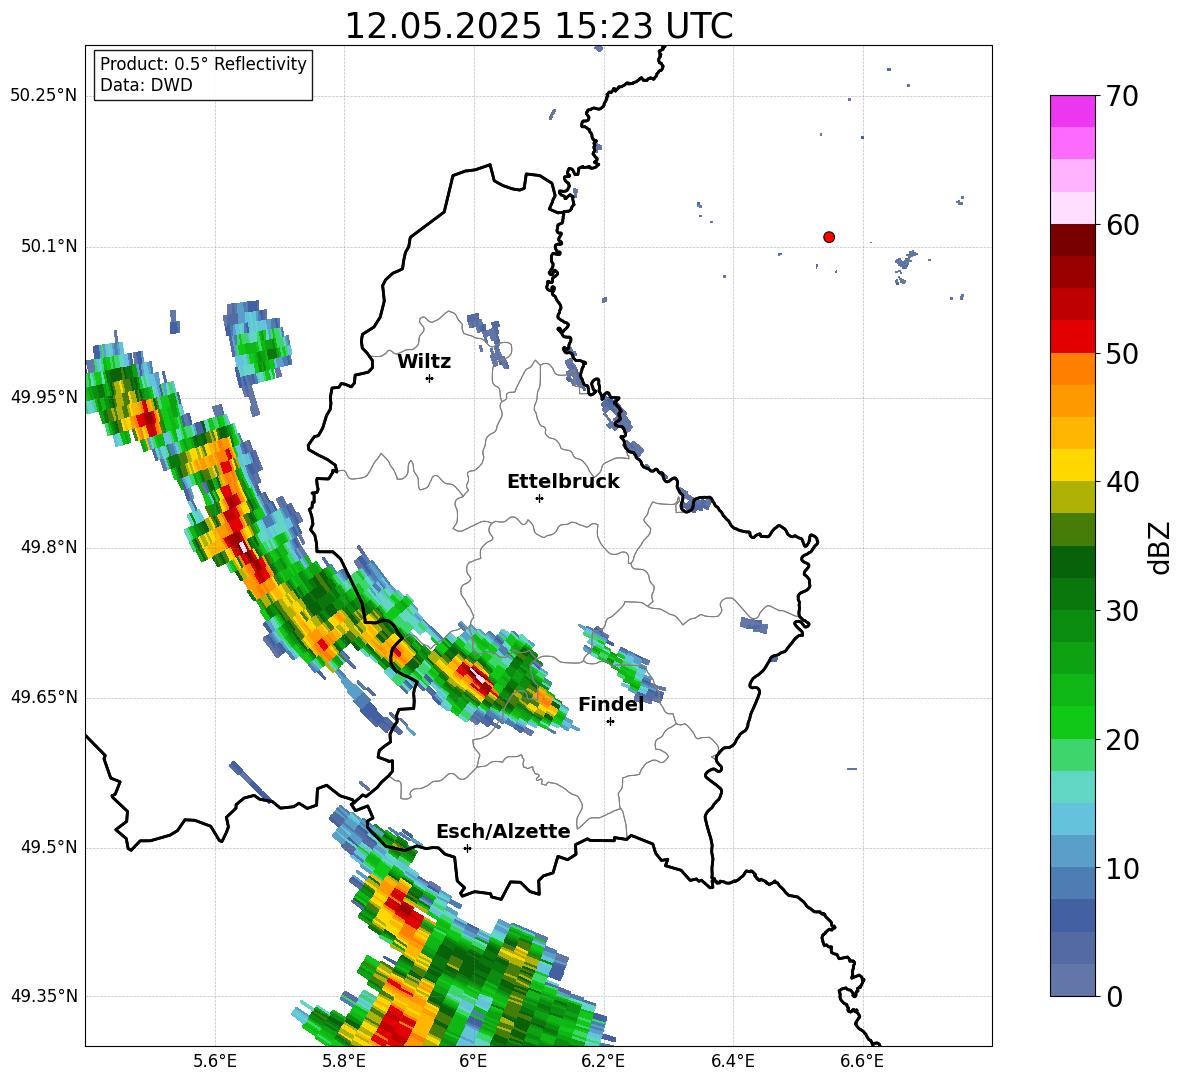This screenshot has height=1081, width=1184.
Task: Click the 50.1°N latitude label
Action: pyautogui.click(x=49, y=247)
